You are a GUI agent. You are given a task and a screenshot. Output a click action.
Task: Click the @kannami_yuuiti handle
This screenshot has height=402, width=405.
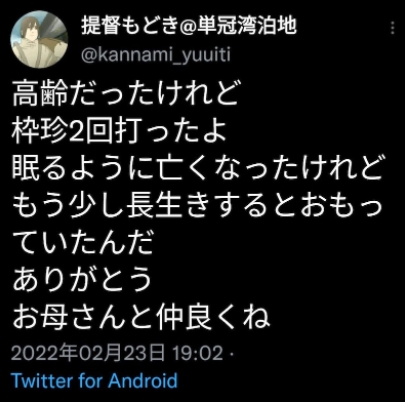coord(156,55)
